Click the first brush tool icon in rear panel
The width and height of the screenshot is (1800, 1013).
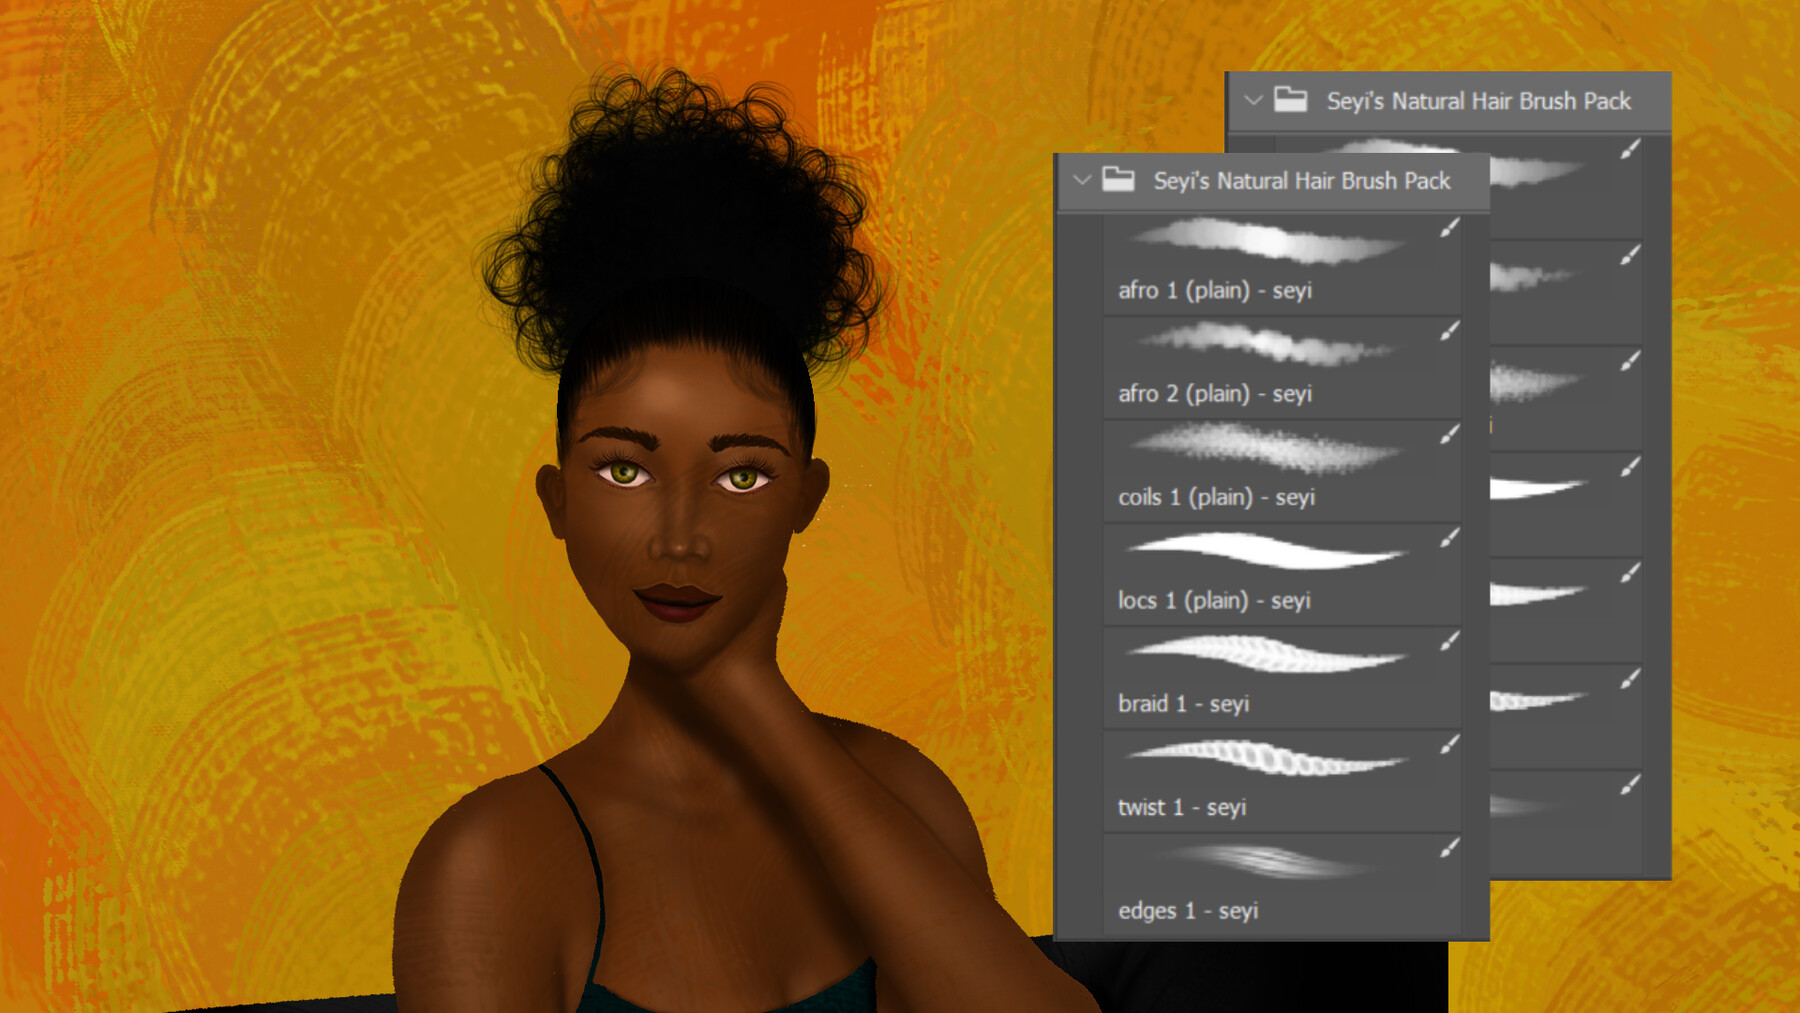(x=1631, y=149)
